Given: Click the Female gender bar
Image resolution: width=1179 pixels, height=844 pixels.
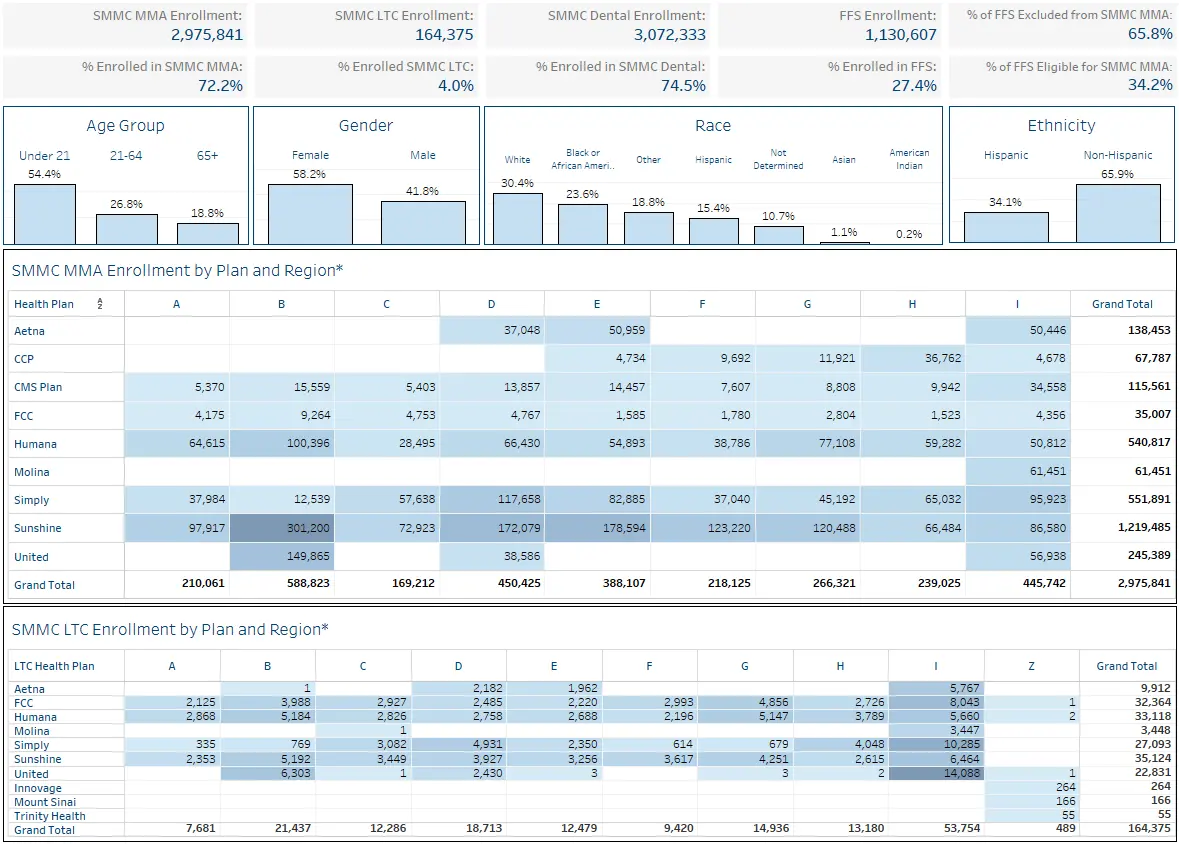Looking at the screenshot, I should click(x=311, y=214).
